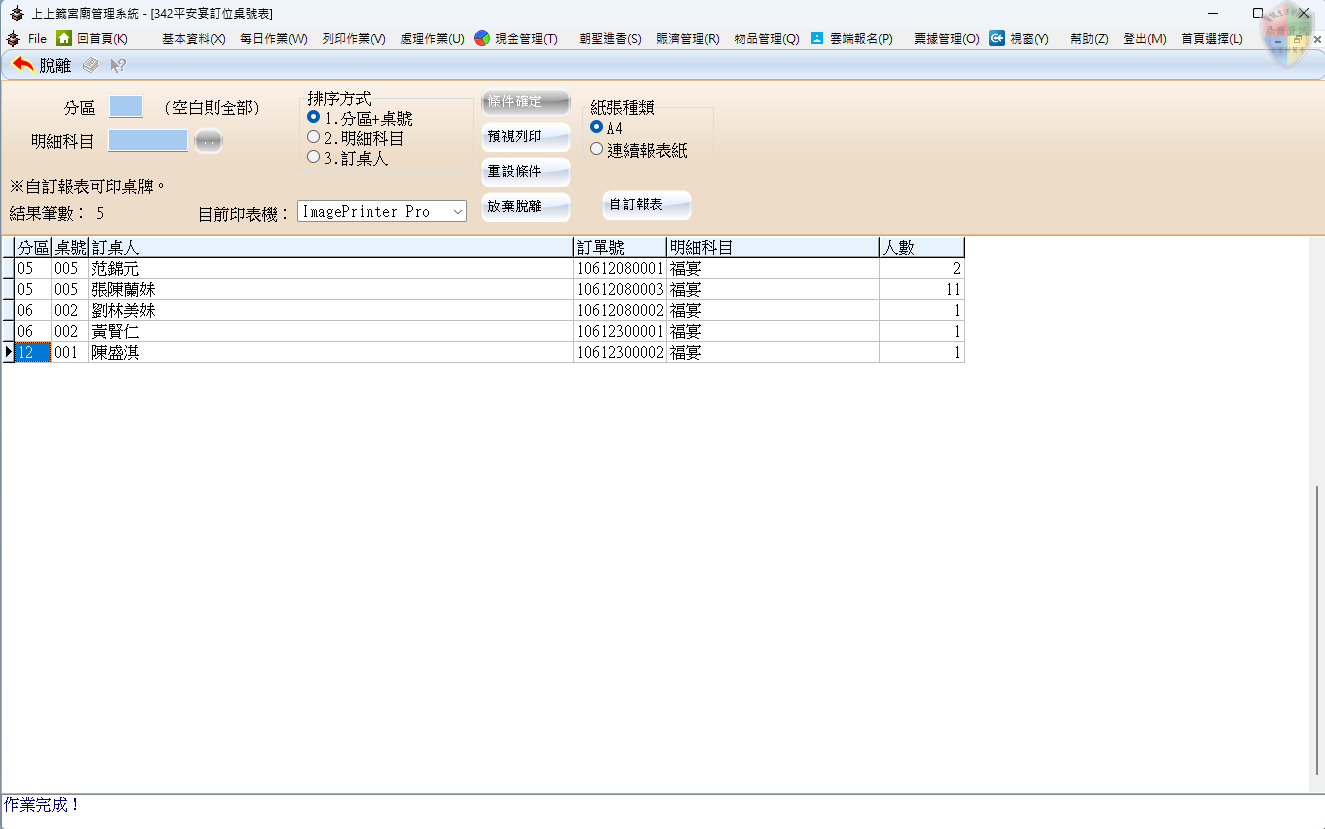The image size is (1325, 829).
Task: Click the 脫離 exit arrow icon
Action: pos(23,65)
